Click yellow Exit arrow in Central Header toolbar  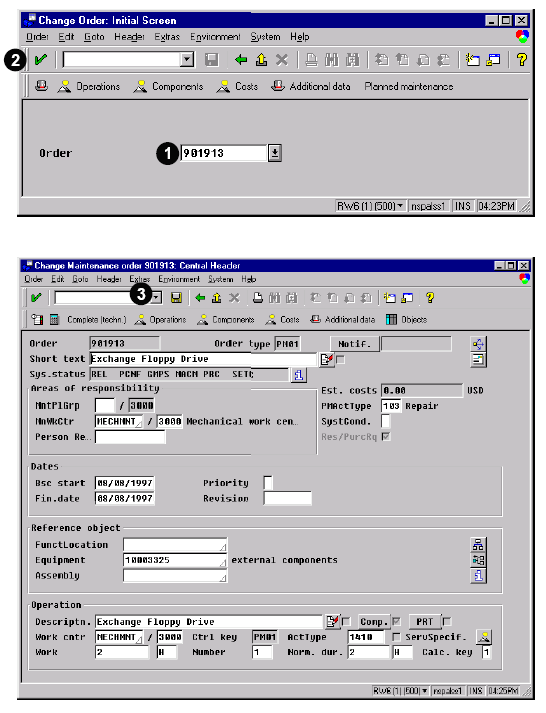(x=217, y=298)
